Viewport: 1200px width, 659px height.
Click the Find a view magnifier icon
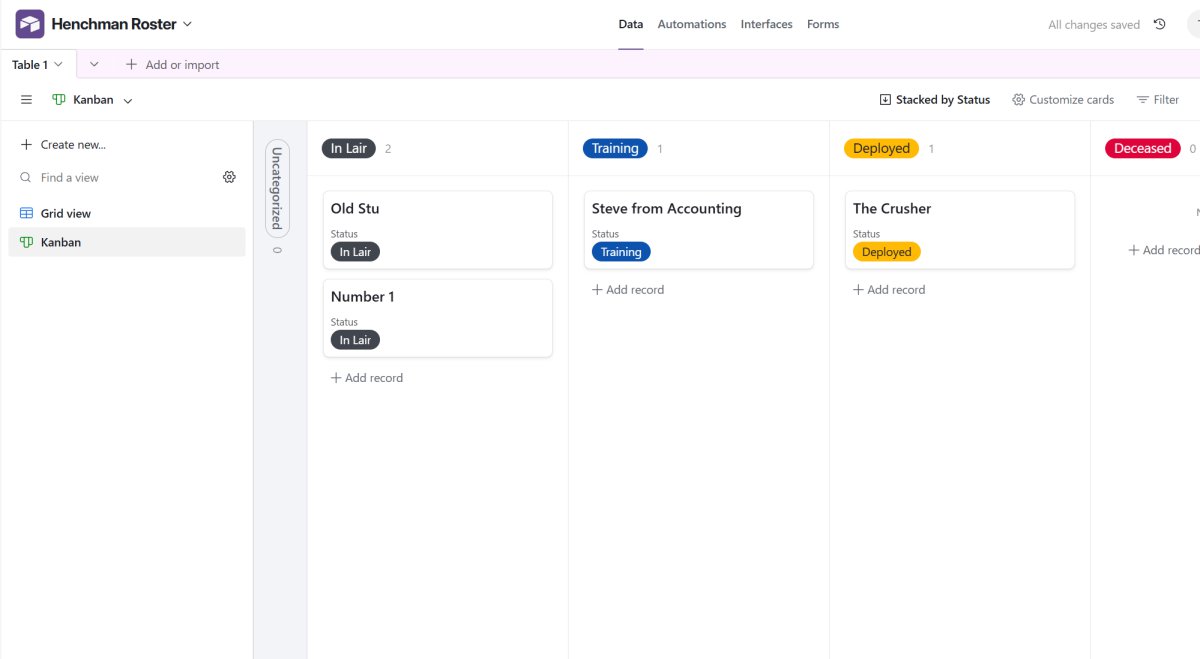click(x=23, y=176)
